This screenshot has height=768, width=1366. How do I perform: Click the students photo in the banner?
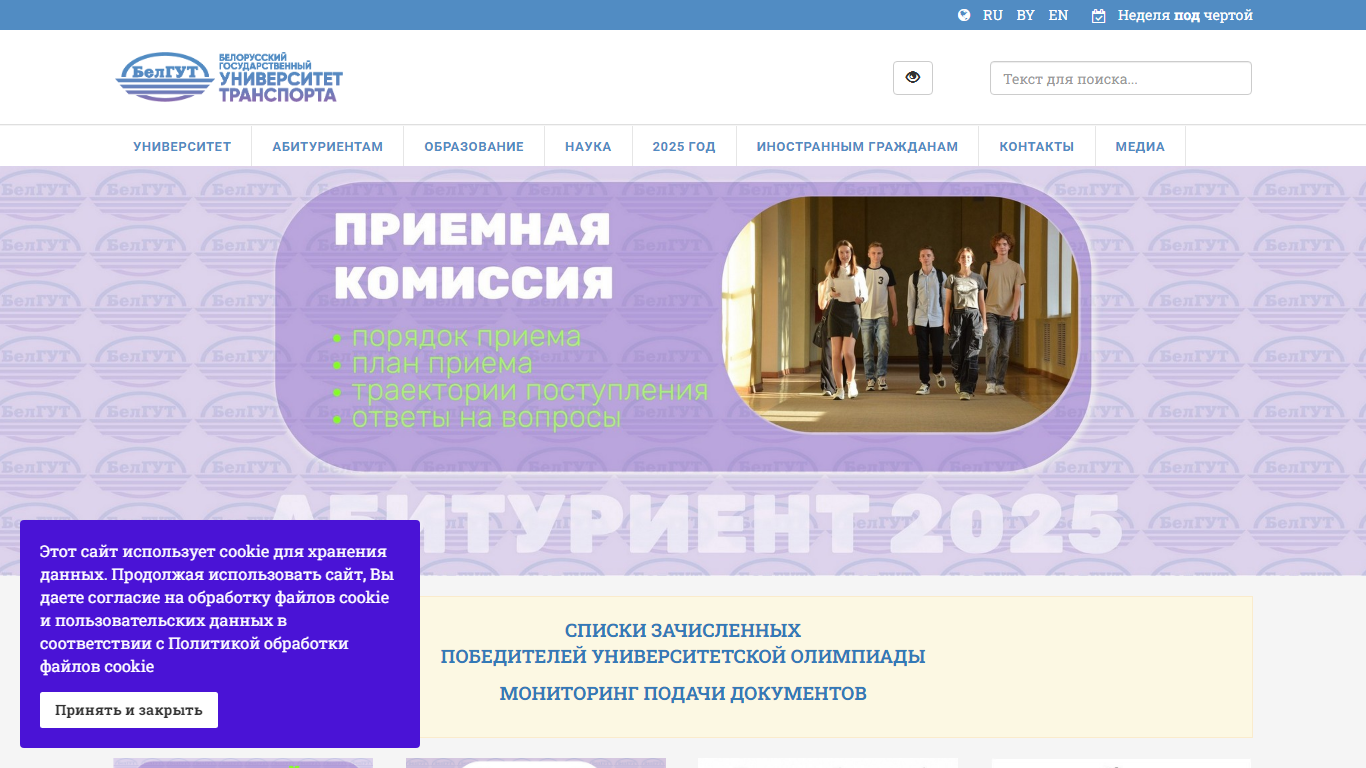(x=900, y=314)
